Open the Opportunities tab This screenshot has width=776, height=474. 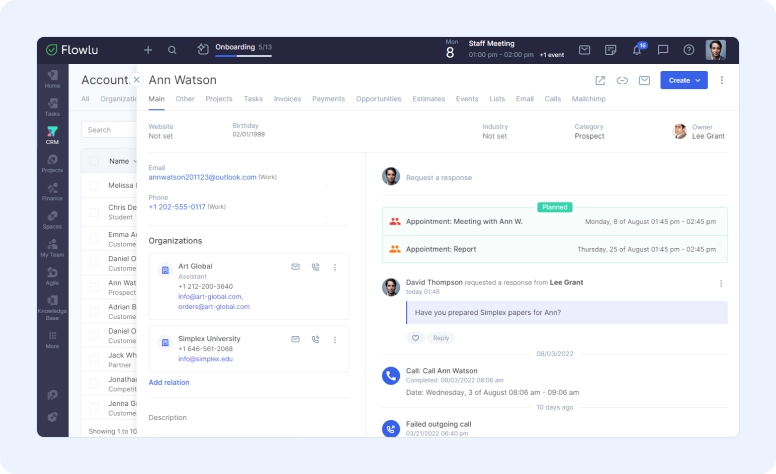(379, 99)
